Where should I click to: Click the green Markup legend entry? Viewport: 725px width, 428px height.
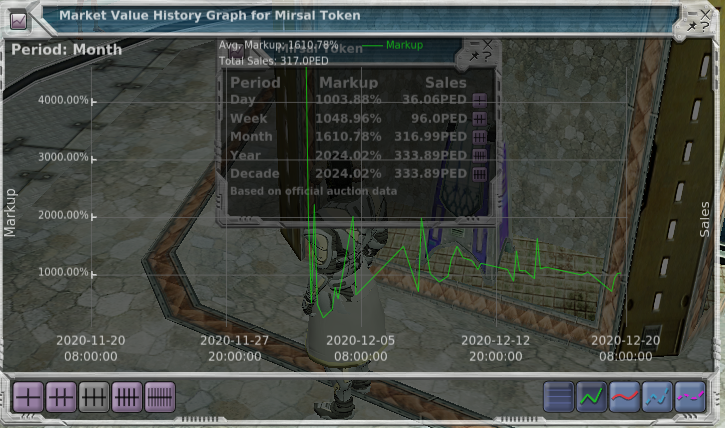click(392, 45)
